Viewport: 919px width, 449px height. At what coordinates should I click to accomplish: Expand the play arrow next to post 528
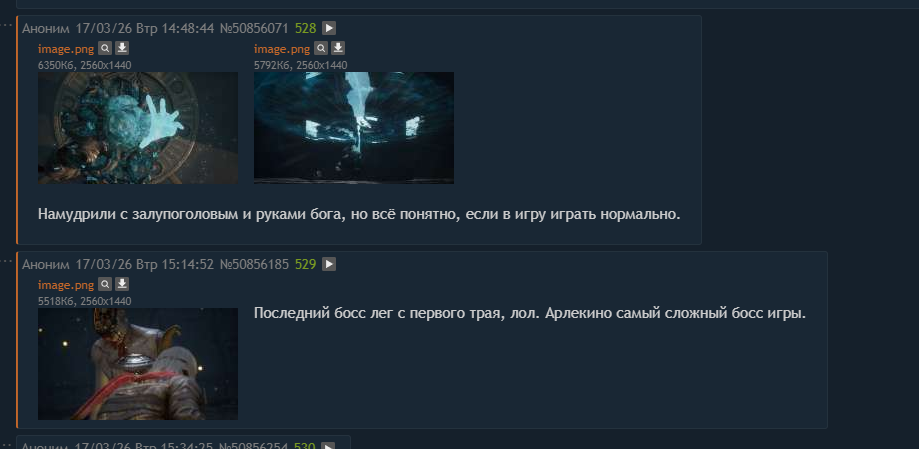(x=329, y=28)
